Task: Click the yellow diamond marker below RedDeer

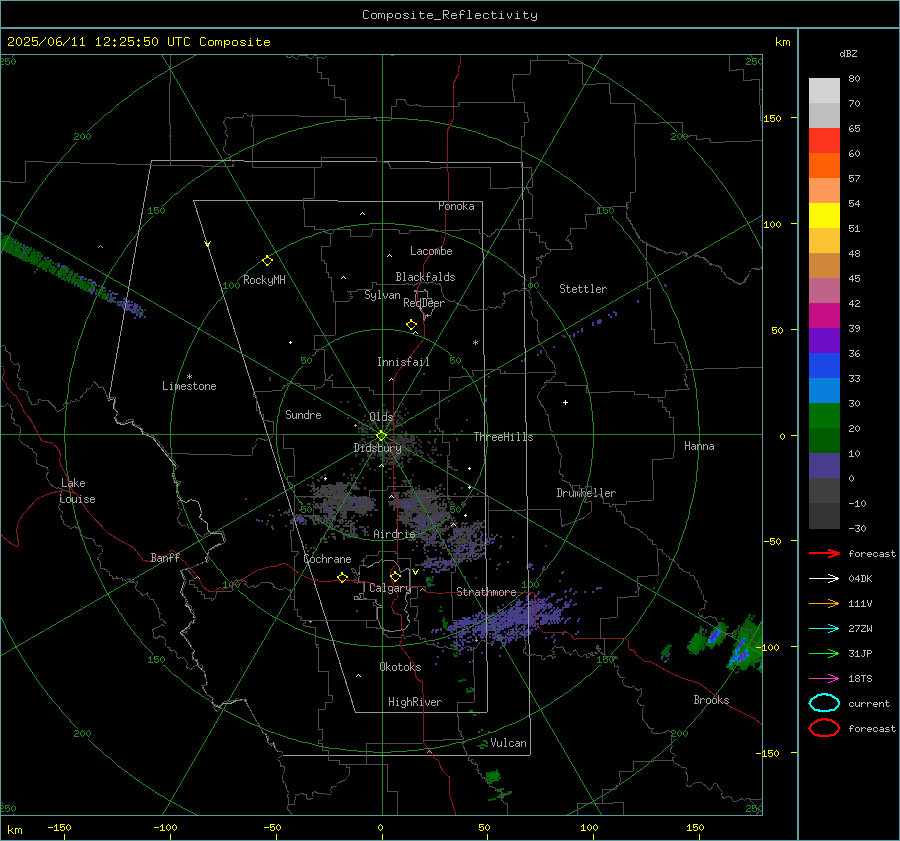Action: pyautogui.click(x=412, y=325)
